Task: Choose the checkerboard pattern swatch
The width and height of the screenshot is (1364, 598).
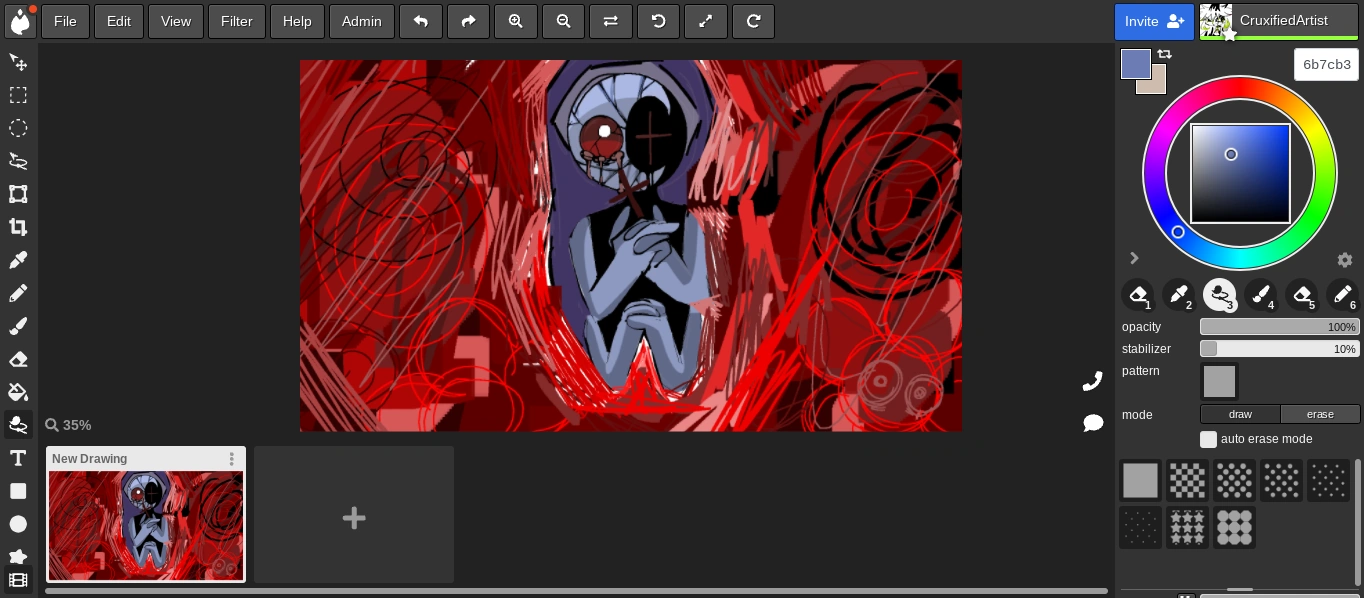Action: [1187, 481]
